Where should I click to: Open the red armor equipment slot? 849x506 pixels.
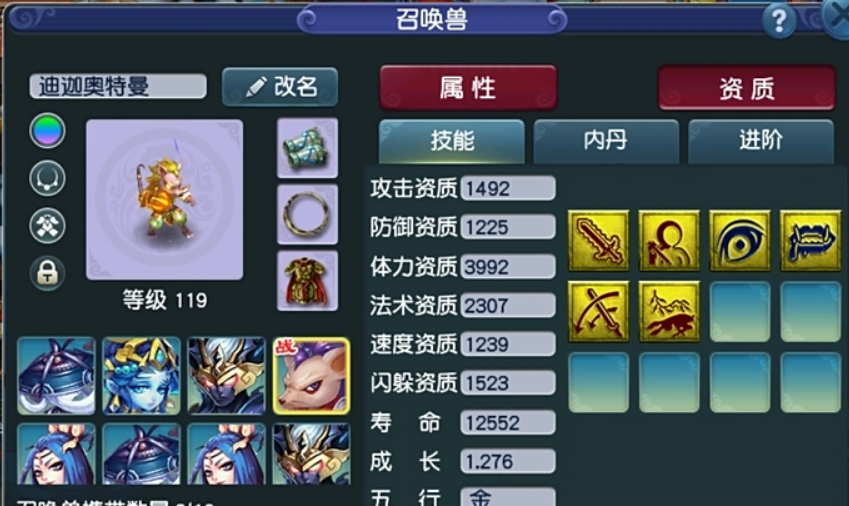click(x=308, y=281)
